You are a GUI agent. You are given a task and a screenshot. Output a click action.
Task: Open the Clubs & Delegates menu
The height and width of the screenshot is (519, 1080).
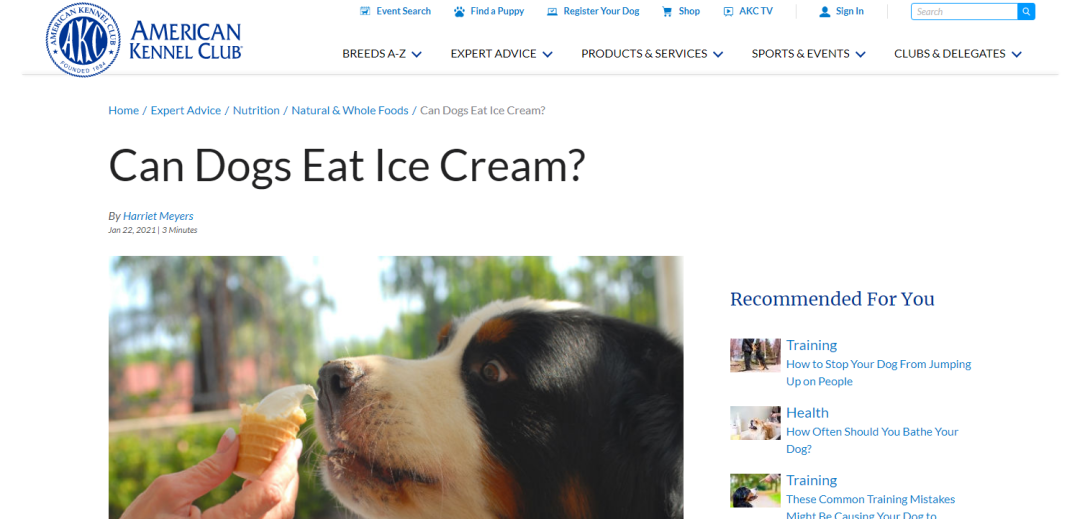click(958, 54)
